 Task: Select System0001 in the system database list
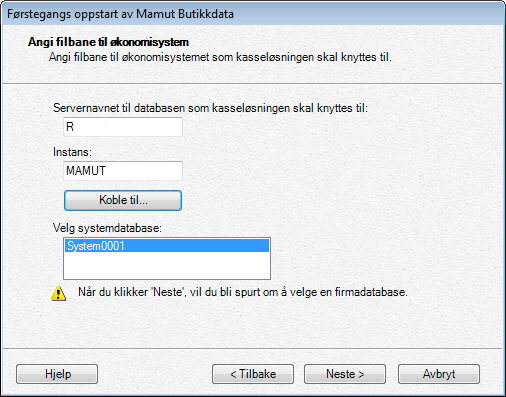(167, 246)
